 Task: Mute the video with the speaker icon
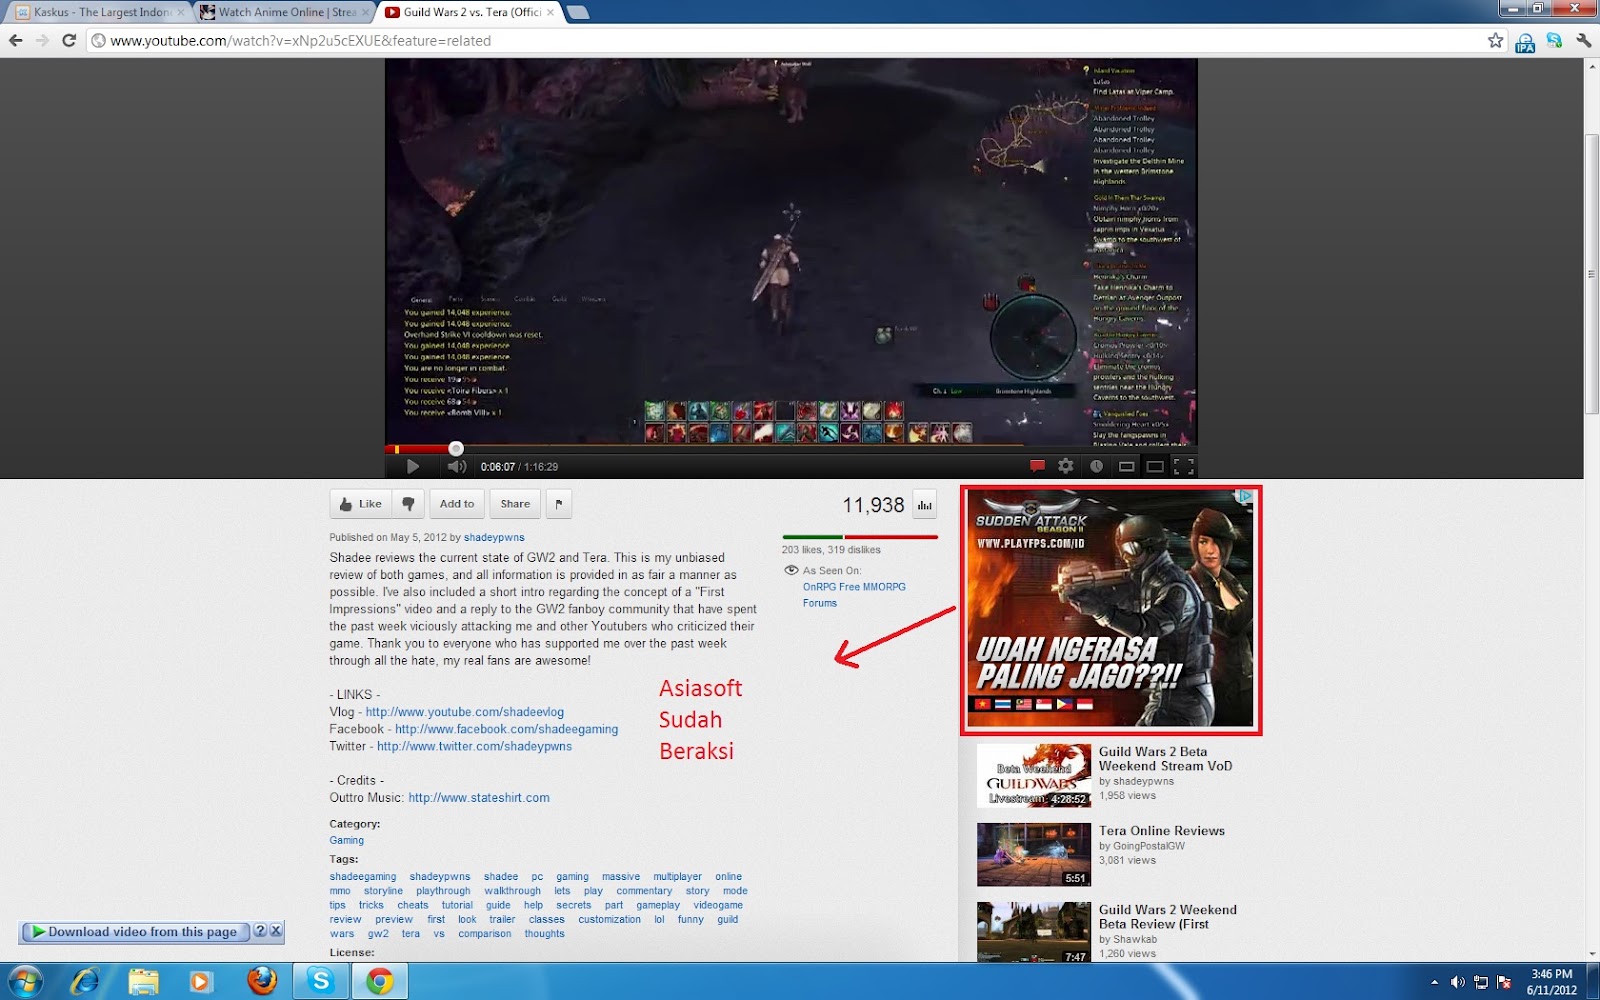coord(457,466)
